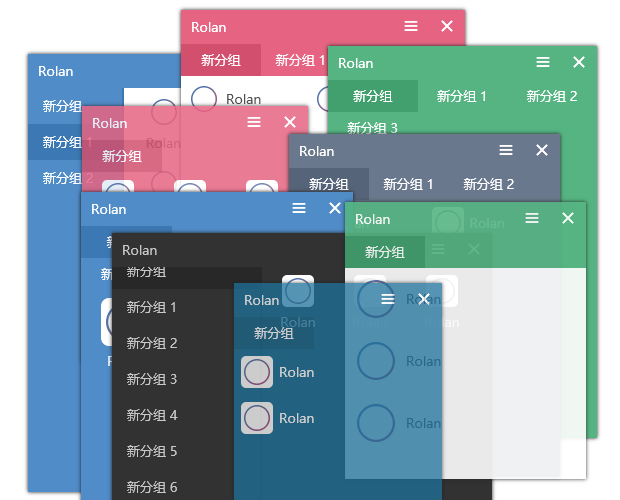Launch the Rolan circle icon in the top pink window

point(204,98)
